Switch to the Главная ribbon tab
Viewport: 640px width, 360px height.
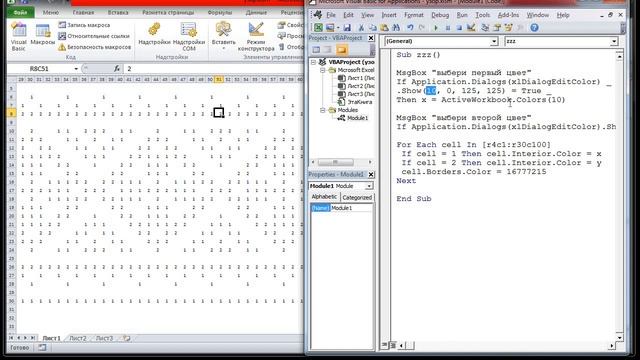(x=83, y=13)
